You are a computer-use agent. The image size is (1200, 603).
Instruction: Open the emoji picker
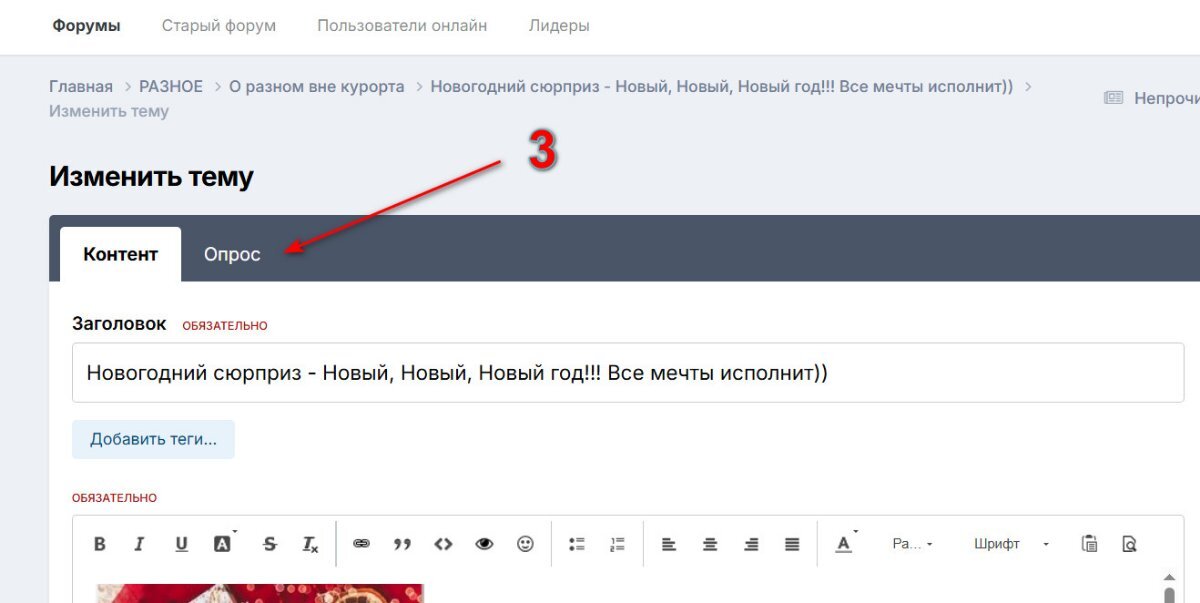point(525,544)
